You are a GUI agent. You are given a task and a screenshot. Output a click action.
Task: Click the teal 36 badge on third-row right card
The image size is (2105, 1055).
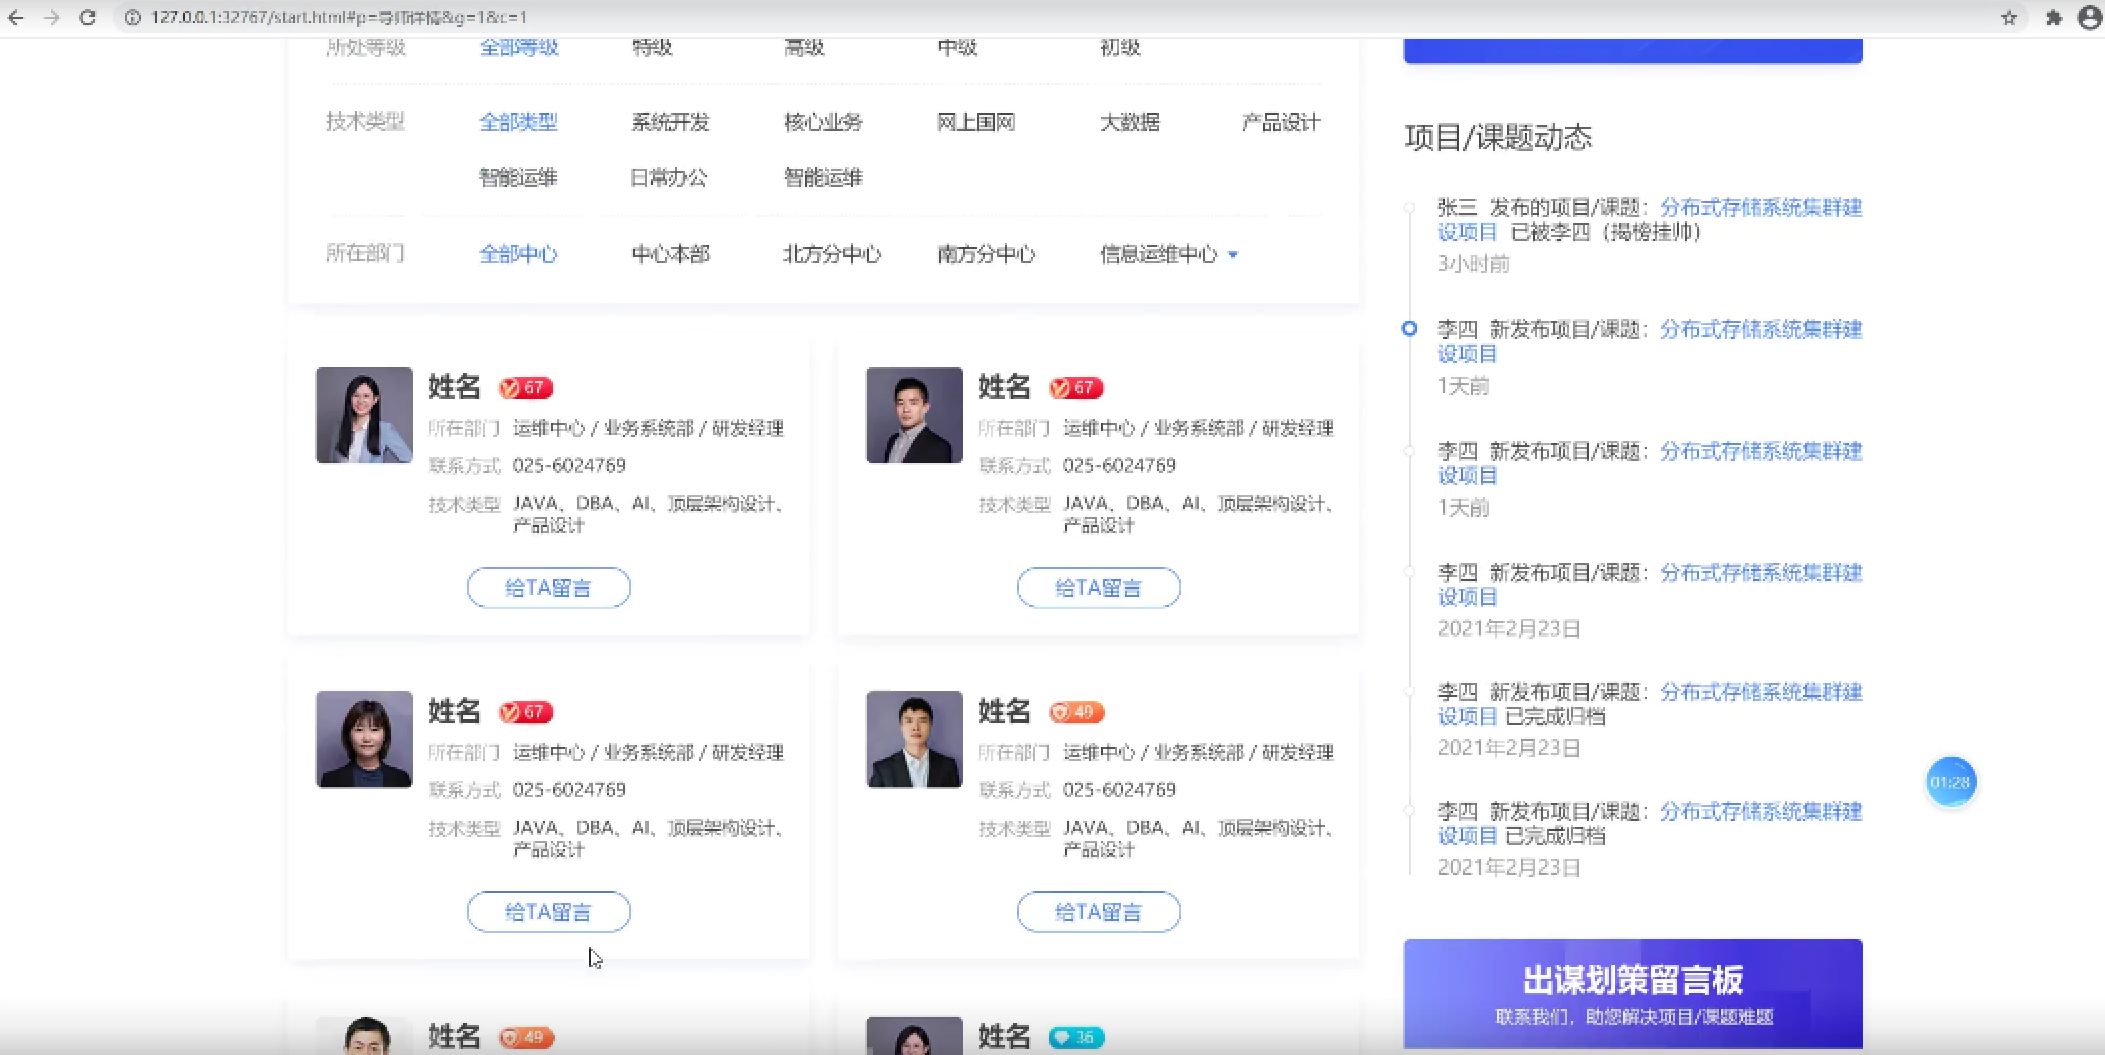1076,1037
